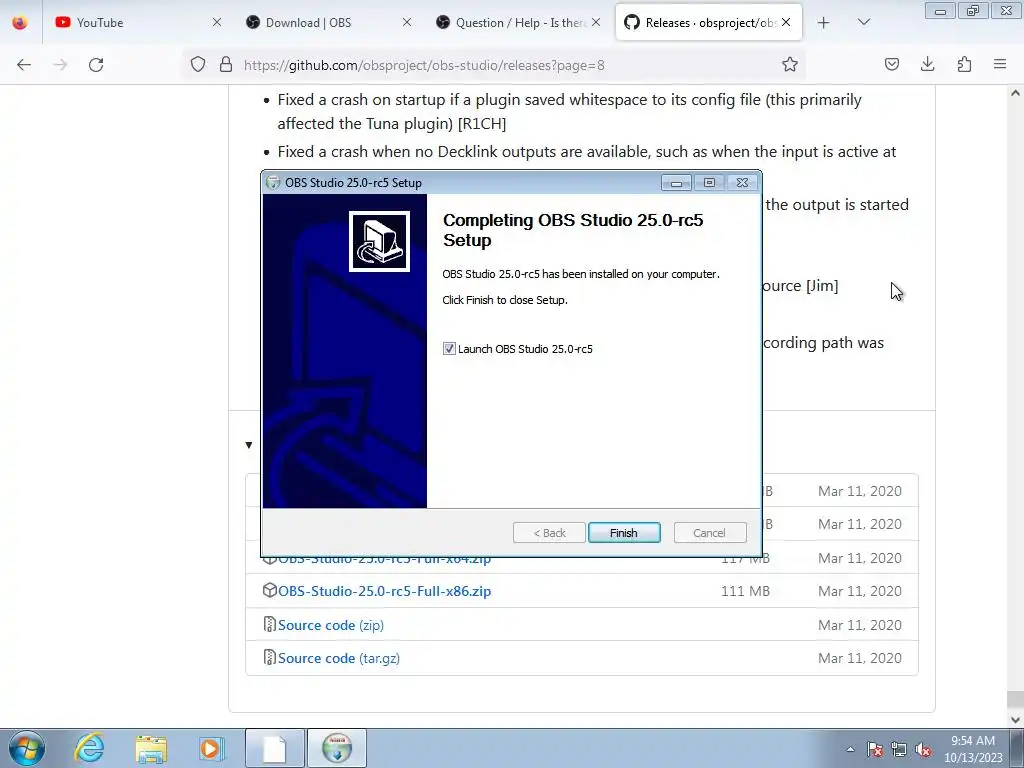The height and width of the screenshot is (768, 1024).
Task: Click the blank document taskbar item
Action: (x=275, y=748)
